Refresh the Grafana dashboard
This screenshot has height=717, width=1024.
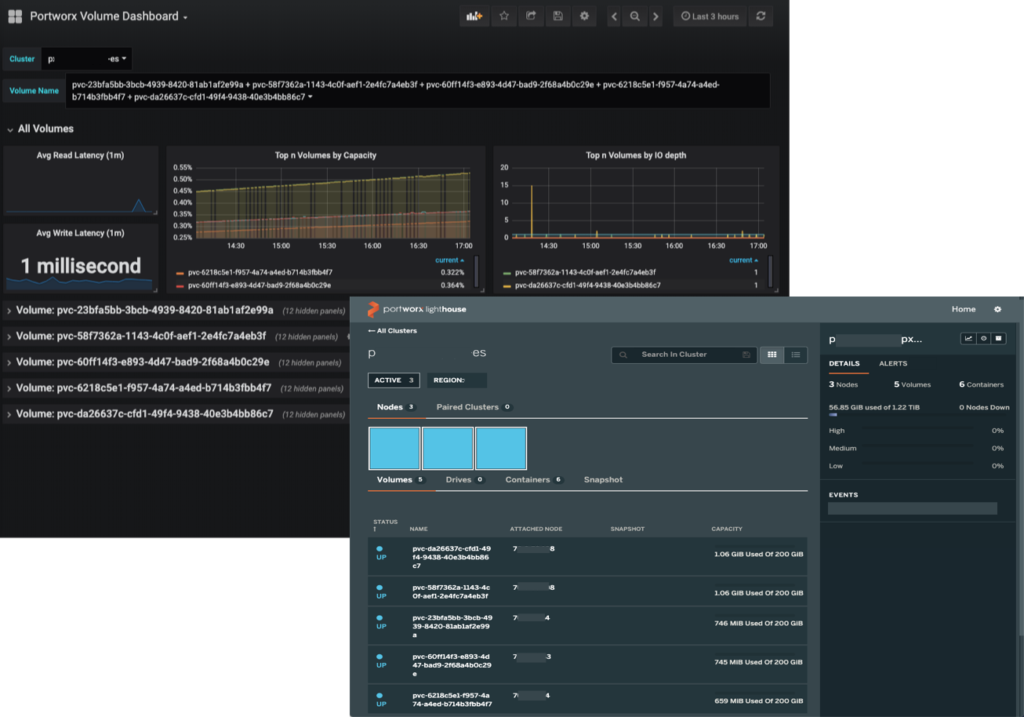click(x=762, y=17)
